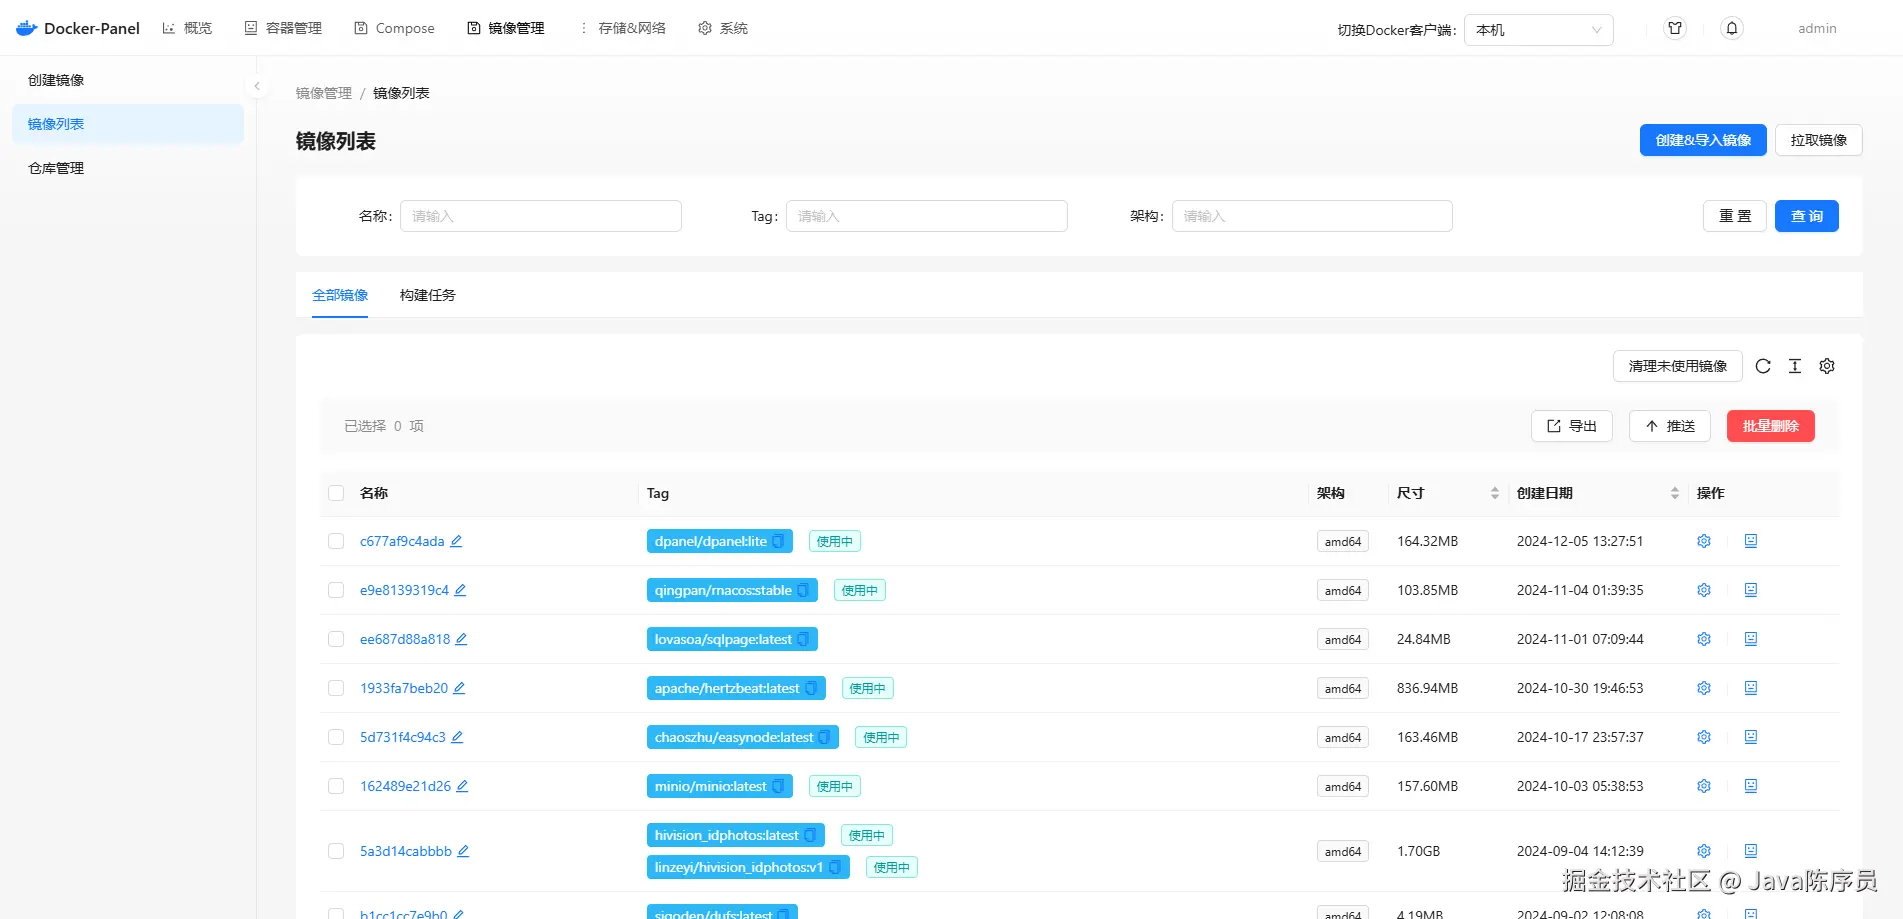Open the theme (shirt) icon in header
Viewport: 1903px width, 919px height.
point(1675,28)
